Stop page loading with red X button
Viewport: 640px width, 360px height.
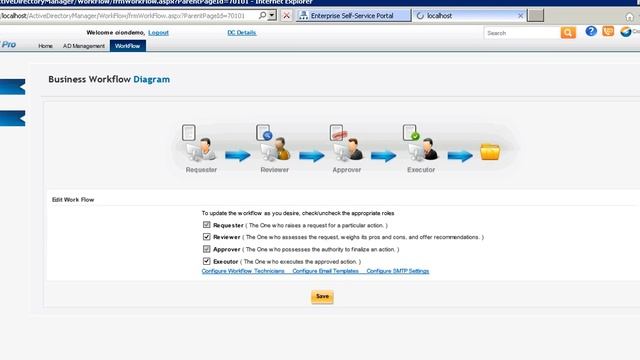287,16
